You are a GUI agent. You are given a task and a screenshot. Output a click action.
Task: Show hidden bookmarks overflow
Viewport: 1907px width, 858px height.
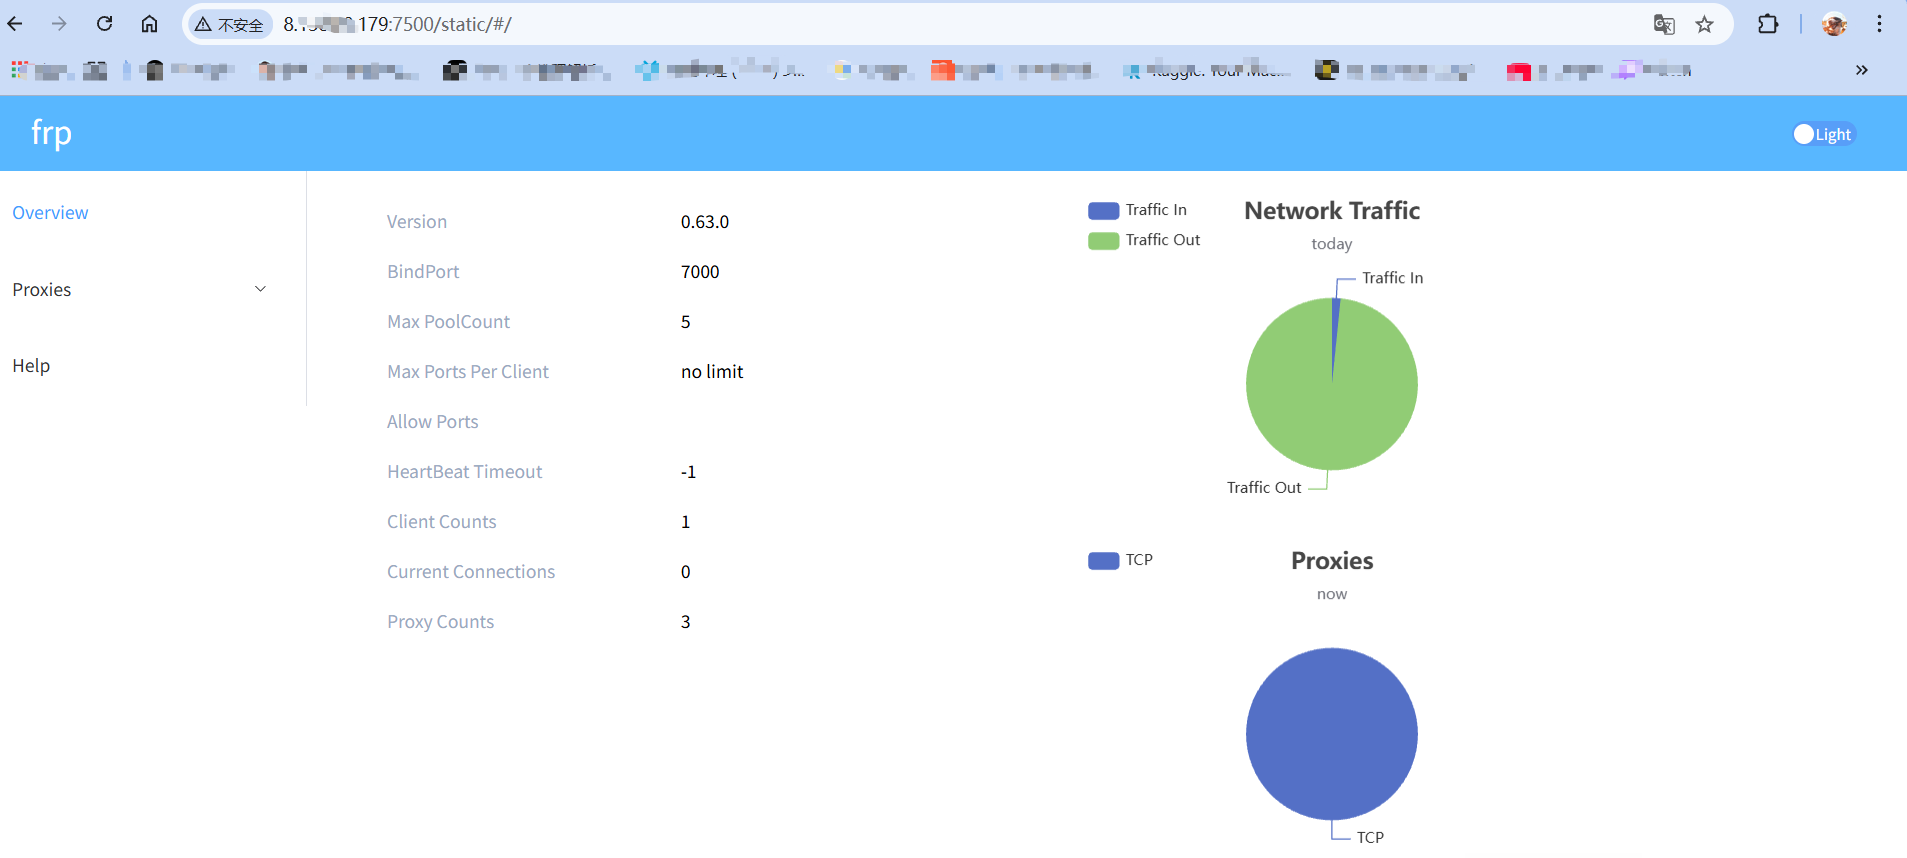click(1861, 70)
